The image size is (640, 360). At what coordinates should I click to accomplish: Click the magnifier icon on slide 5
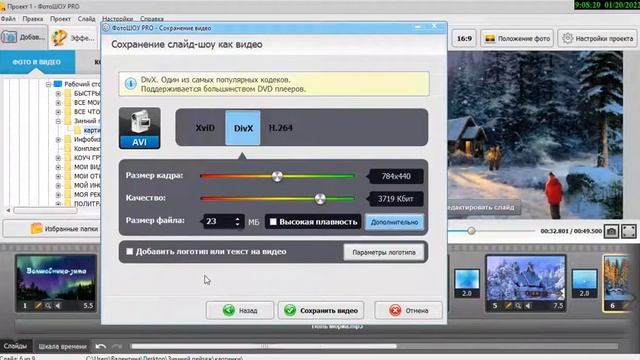tap(518, 306)
